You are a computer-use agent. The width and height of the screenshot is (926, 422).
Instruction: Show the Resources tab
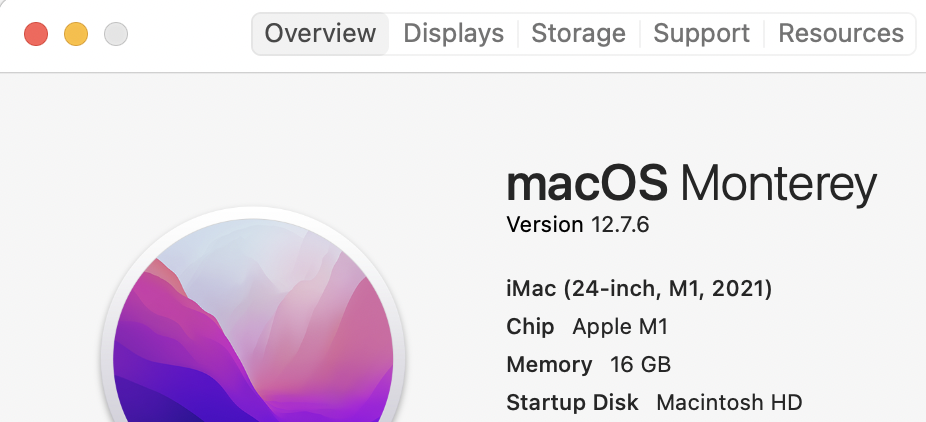point(841,33)
